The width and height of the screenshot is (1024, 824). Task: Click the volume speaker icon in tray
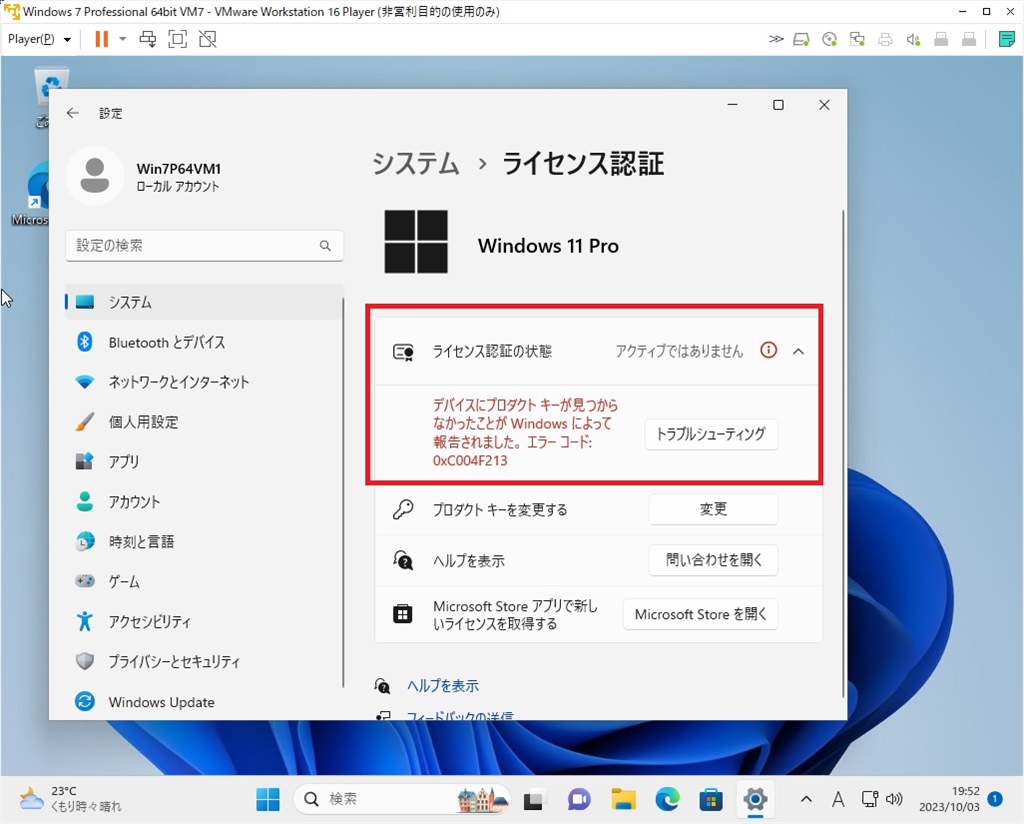[893, 799]
